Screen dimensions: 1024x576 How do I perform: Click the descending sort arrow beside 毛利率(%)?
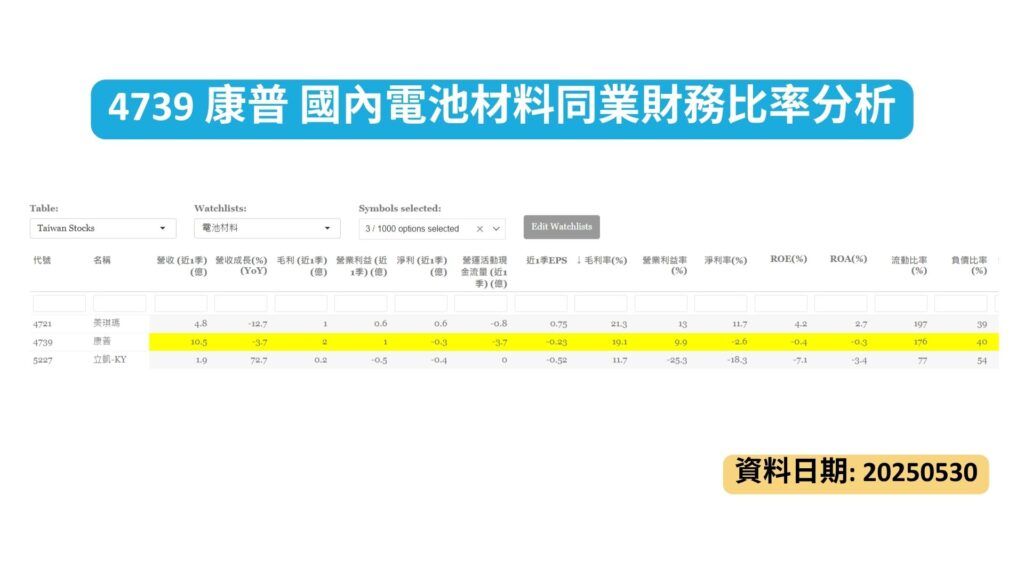pyautogui.click(x=577, y=259)
